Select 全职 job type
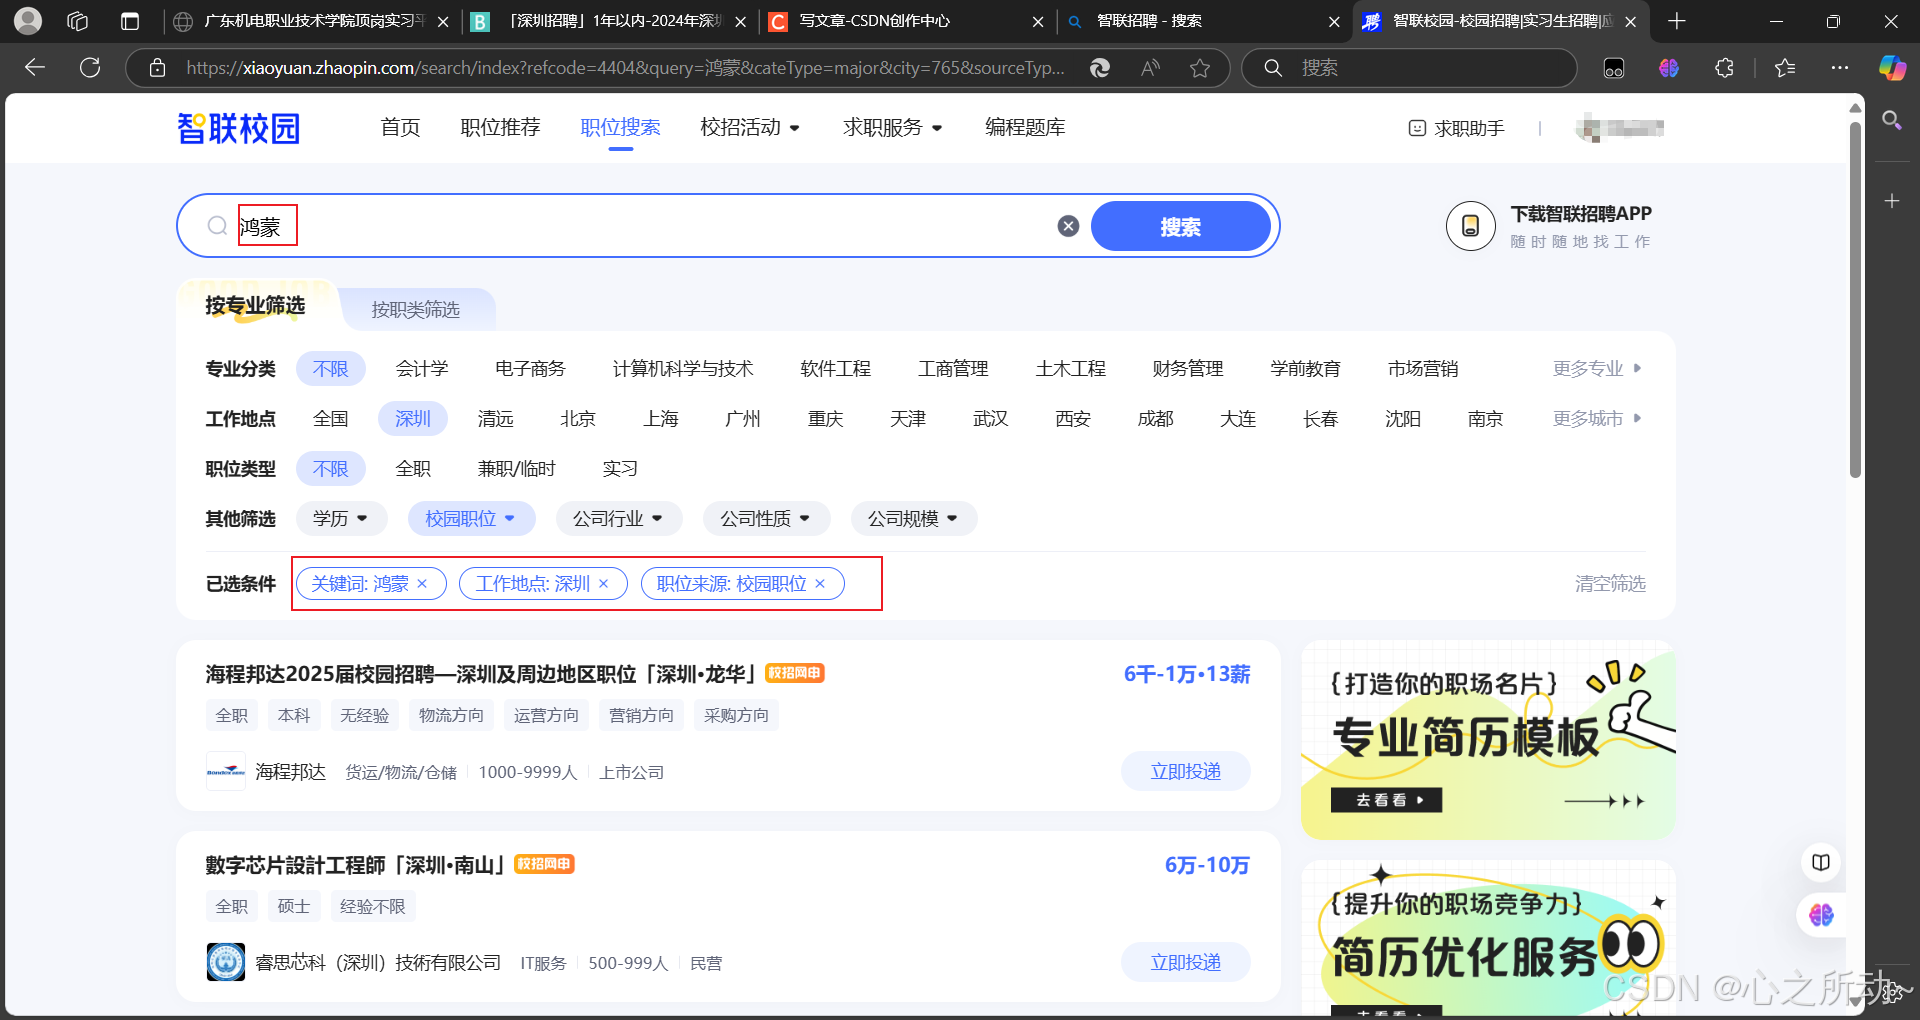The height and width of the screenshot is (1020, 1920). click(413, 469)
